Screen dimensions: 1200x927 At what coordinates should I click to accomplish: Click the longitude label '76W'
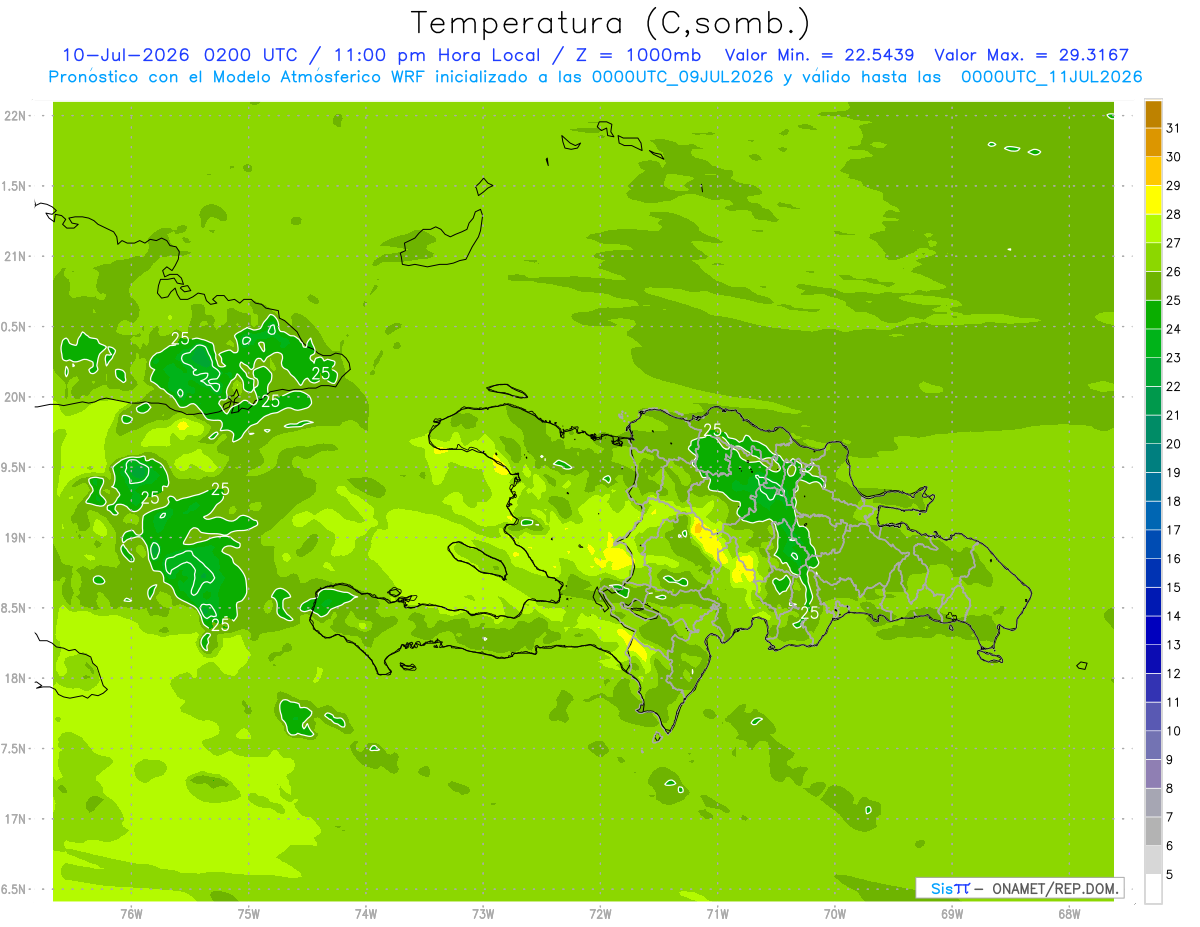pyautogui.click(x=131, y=914)
